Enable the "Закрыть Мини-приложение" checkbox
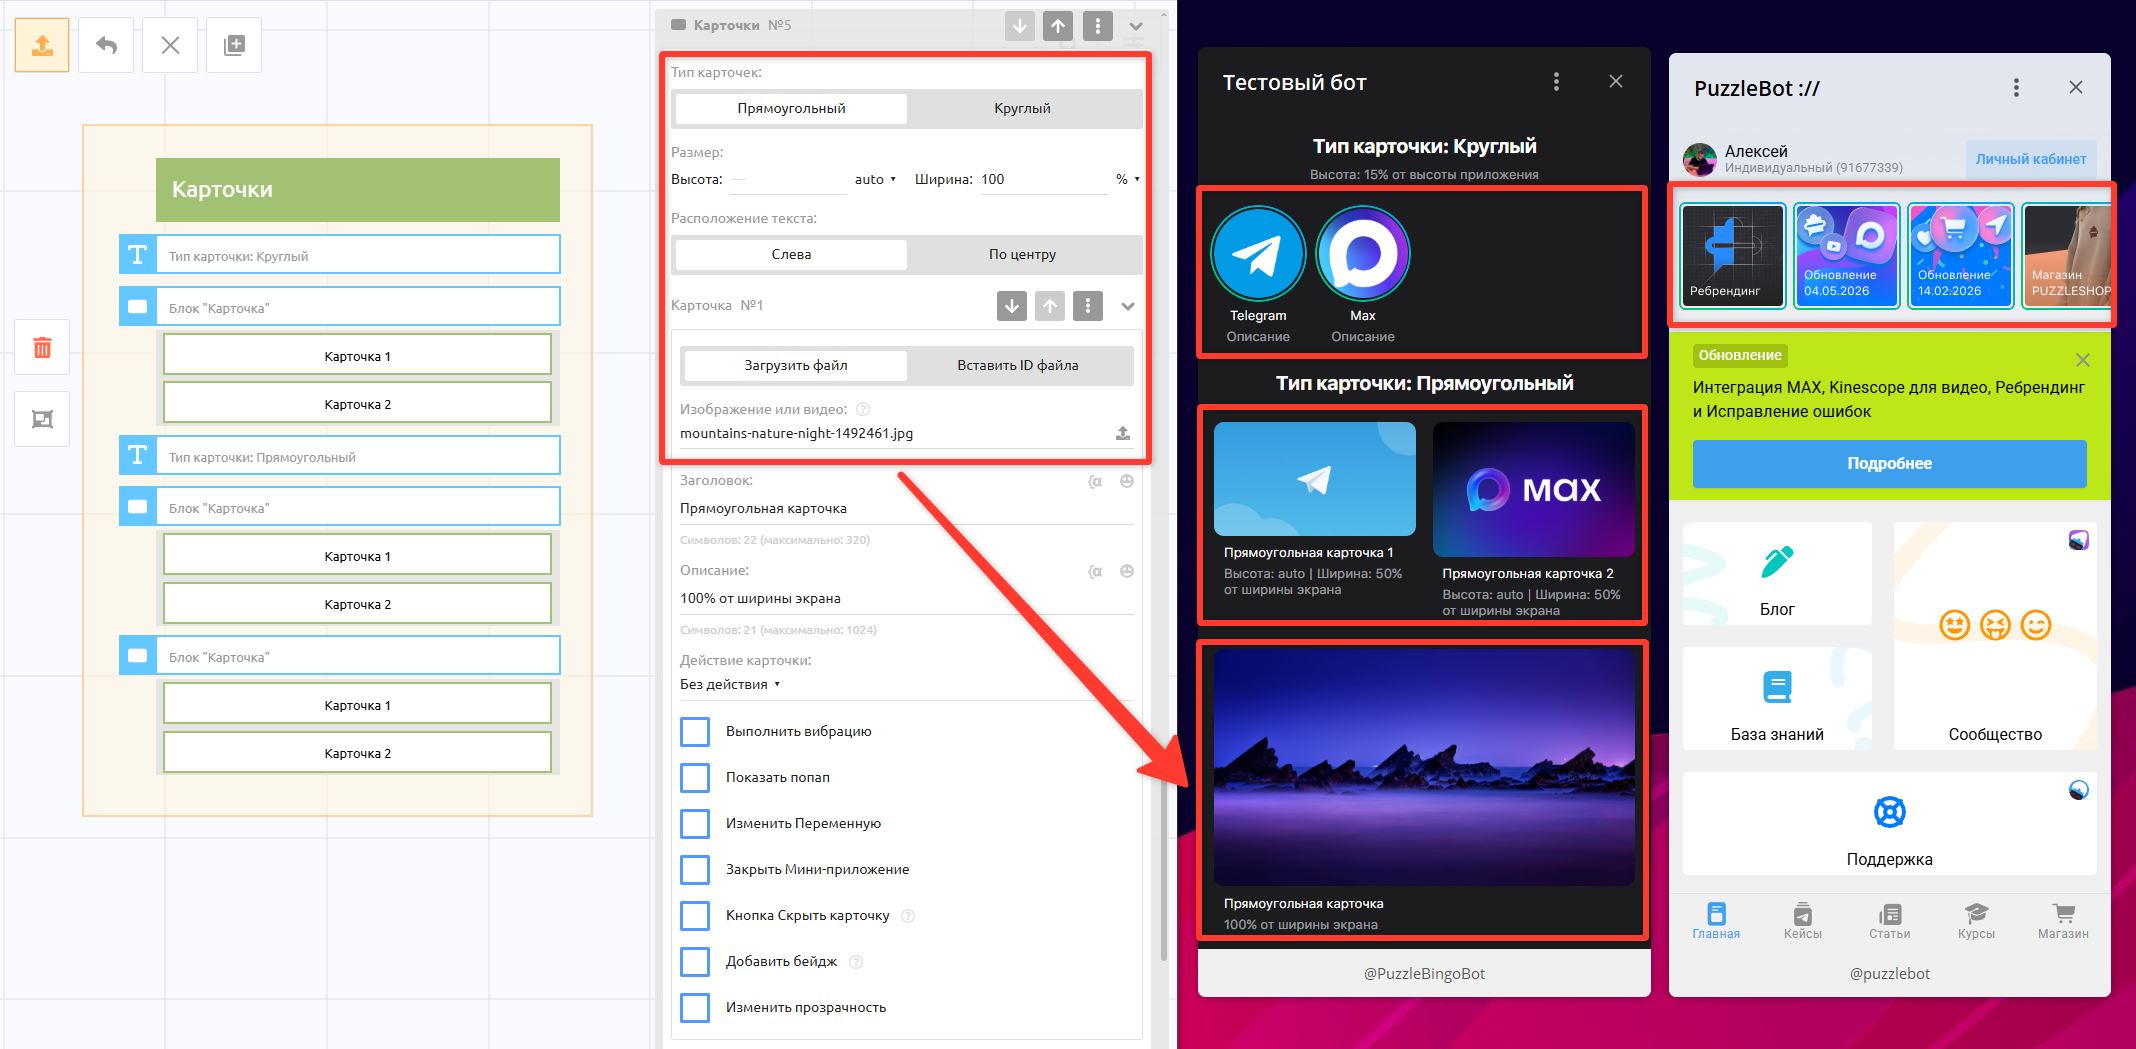Viewport: 2136px width, 1049px height. (x=695, y=869)
